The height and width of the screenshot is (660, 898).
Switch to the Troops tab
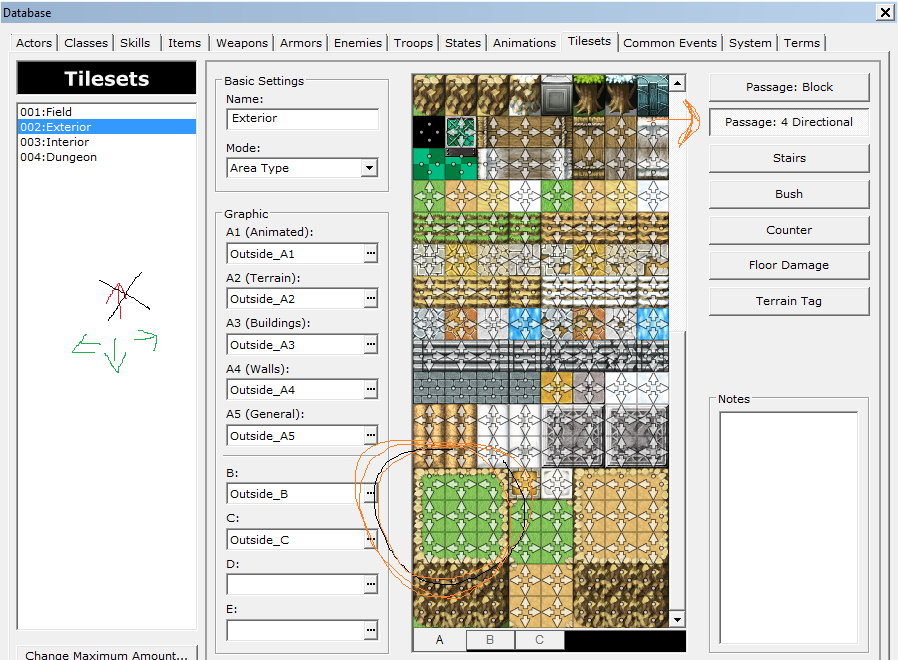(x=413, y=43)
